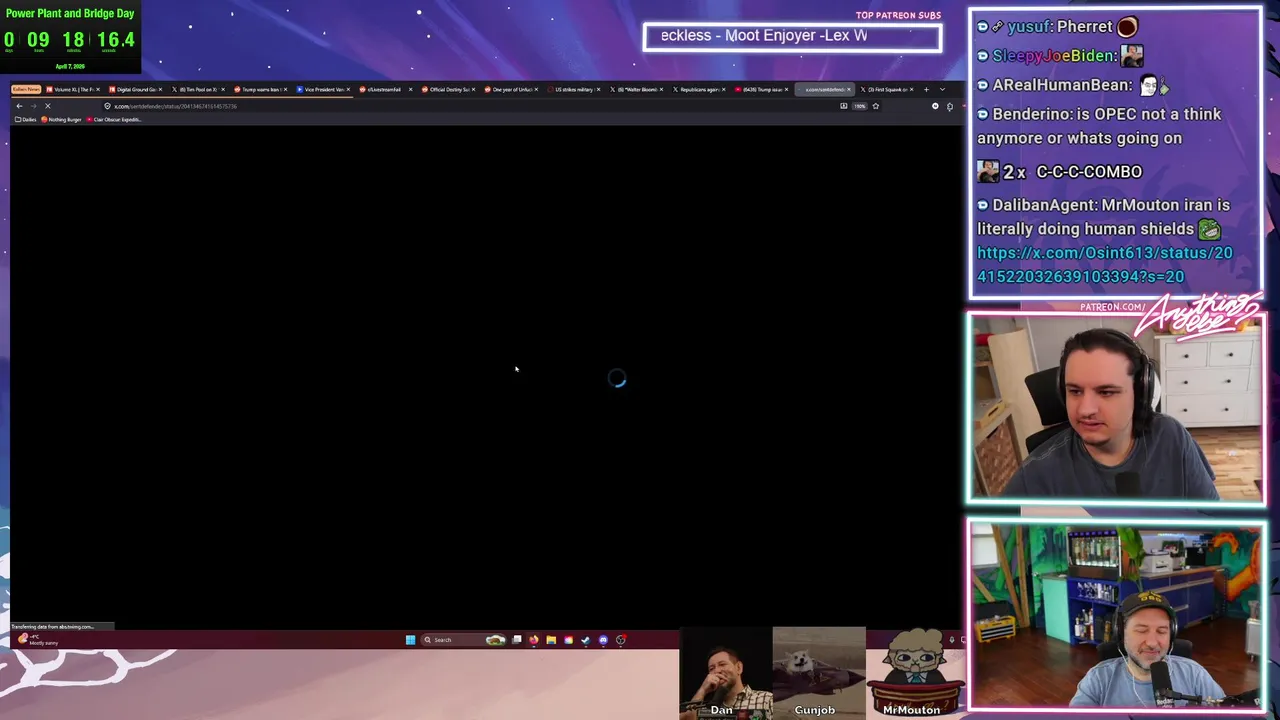Switch to the Digital Ground Game tab
The width and height of the screenshot is (1280, 720).
(134, 89)
